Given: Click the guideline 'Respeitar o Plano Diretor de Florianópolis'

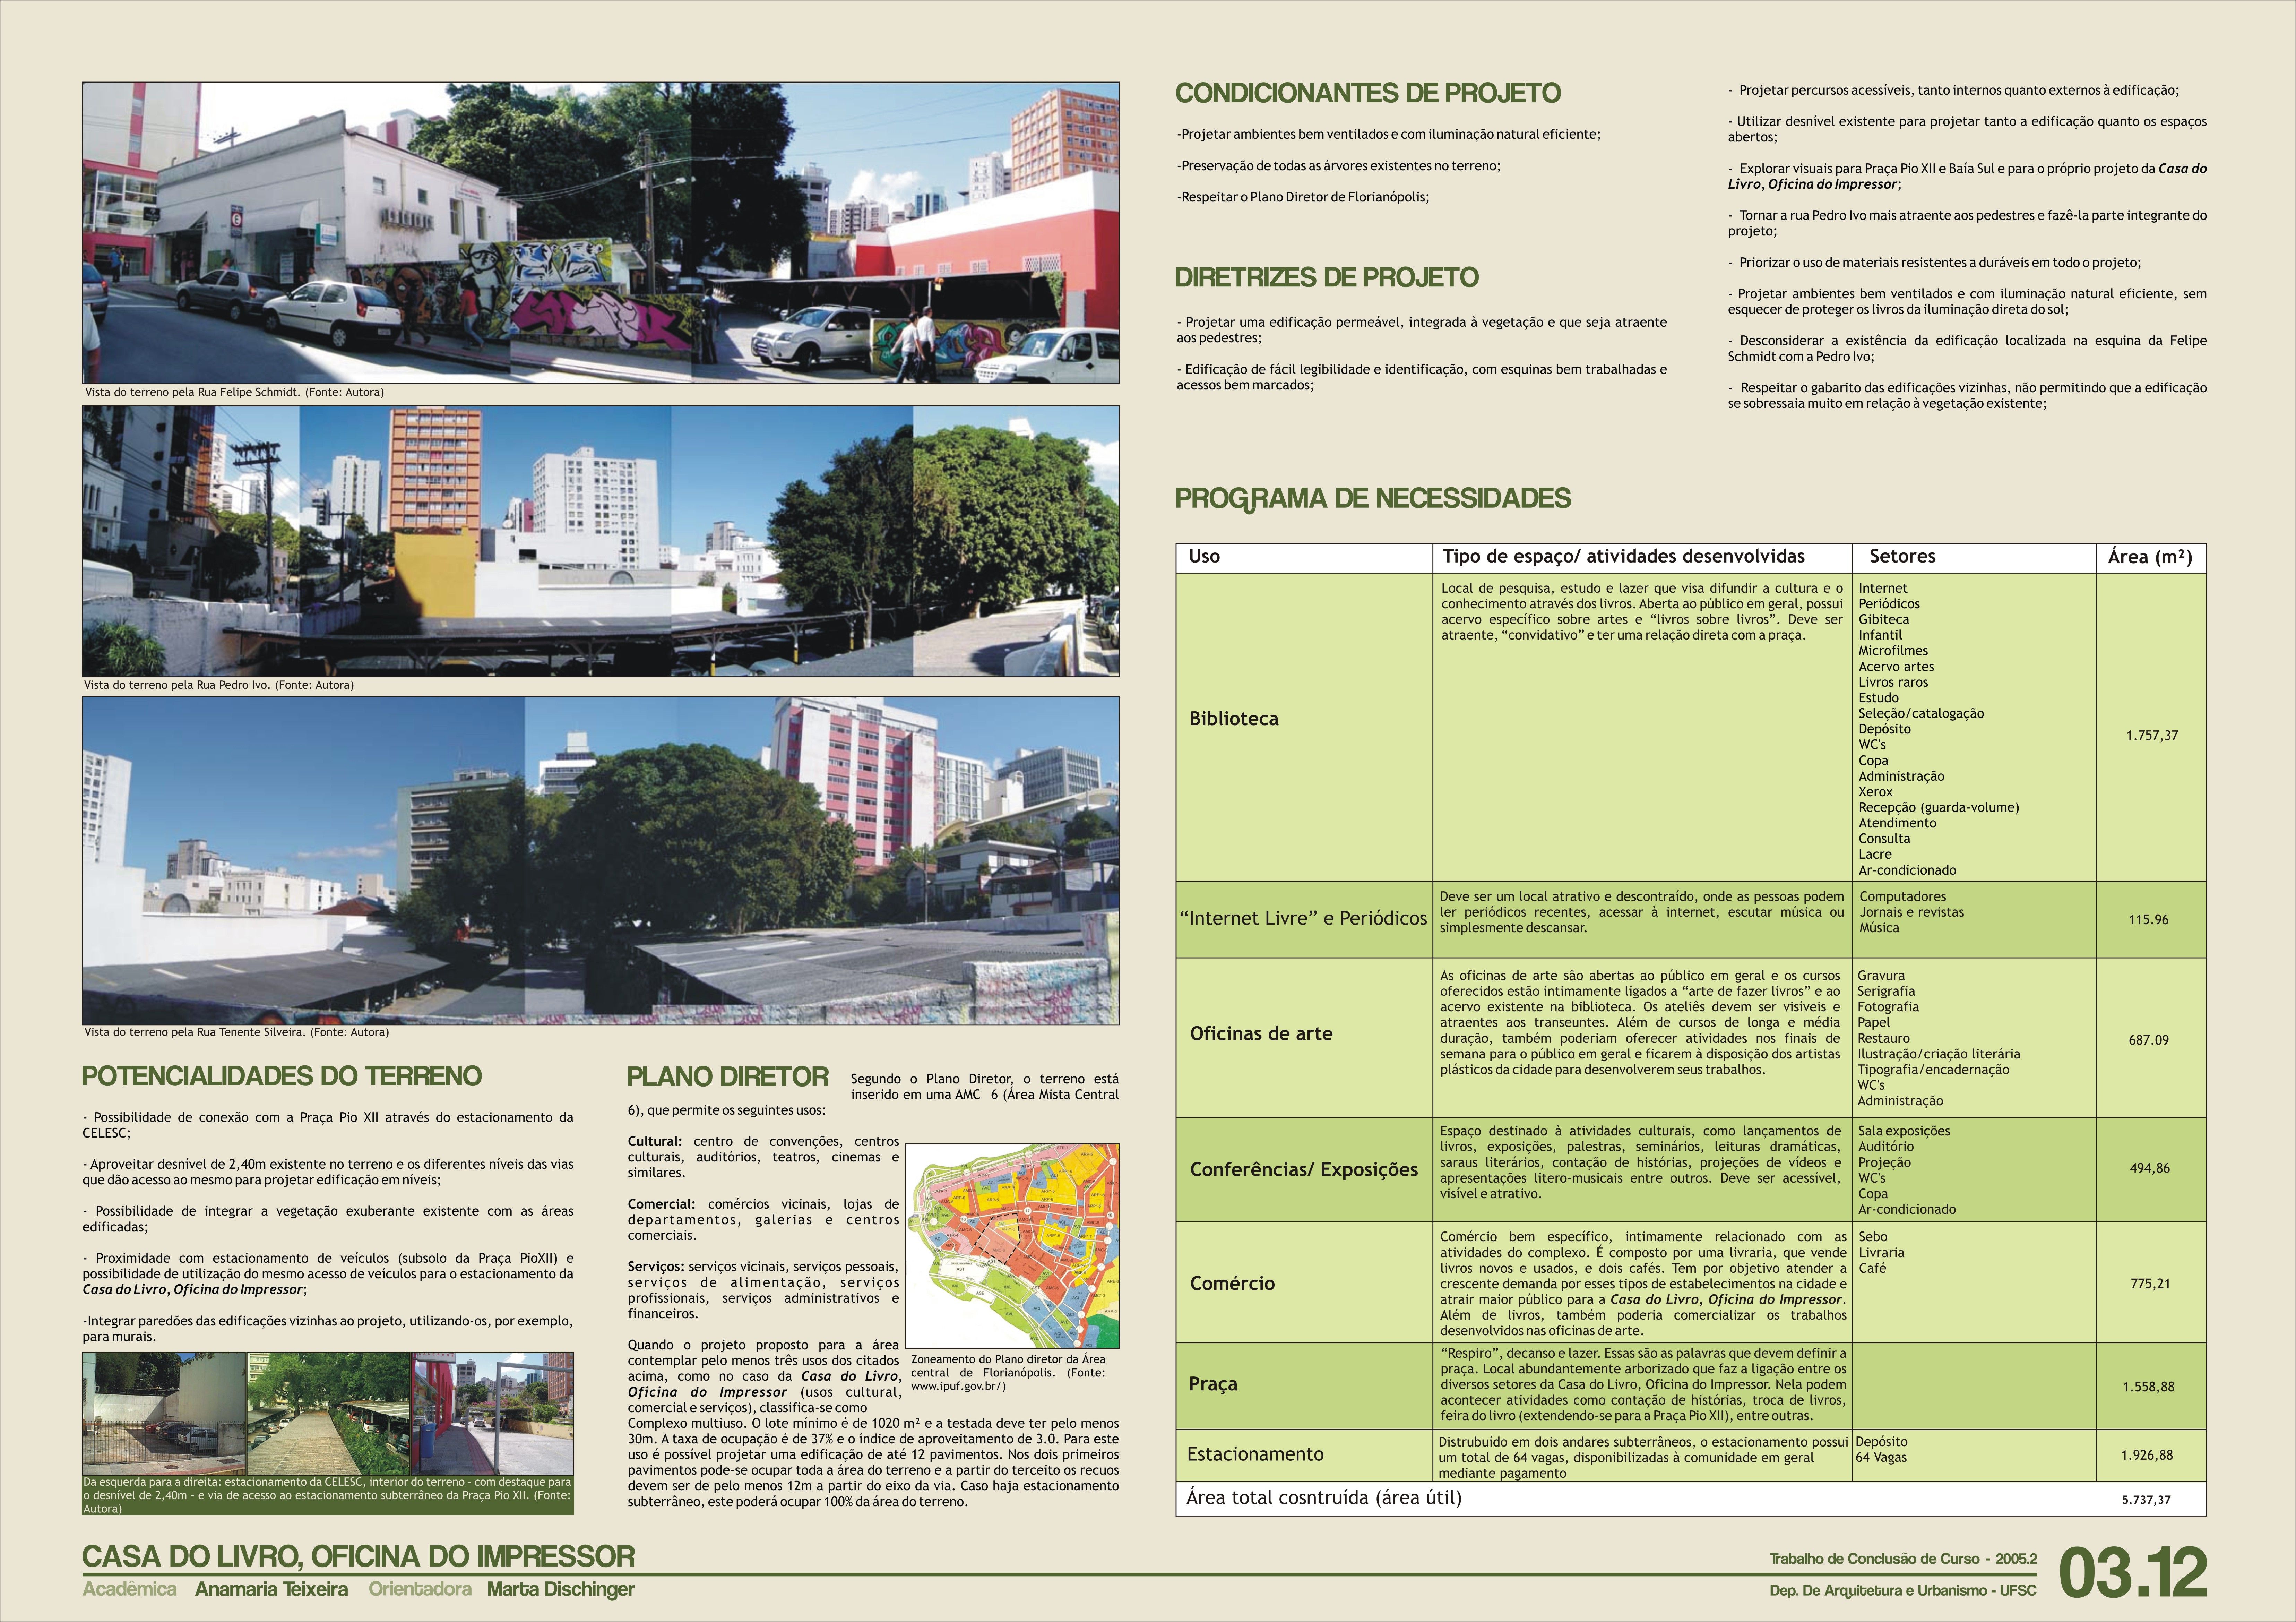Looking at the screenshot, I should point(1303,197).
